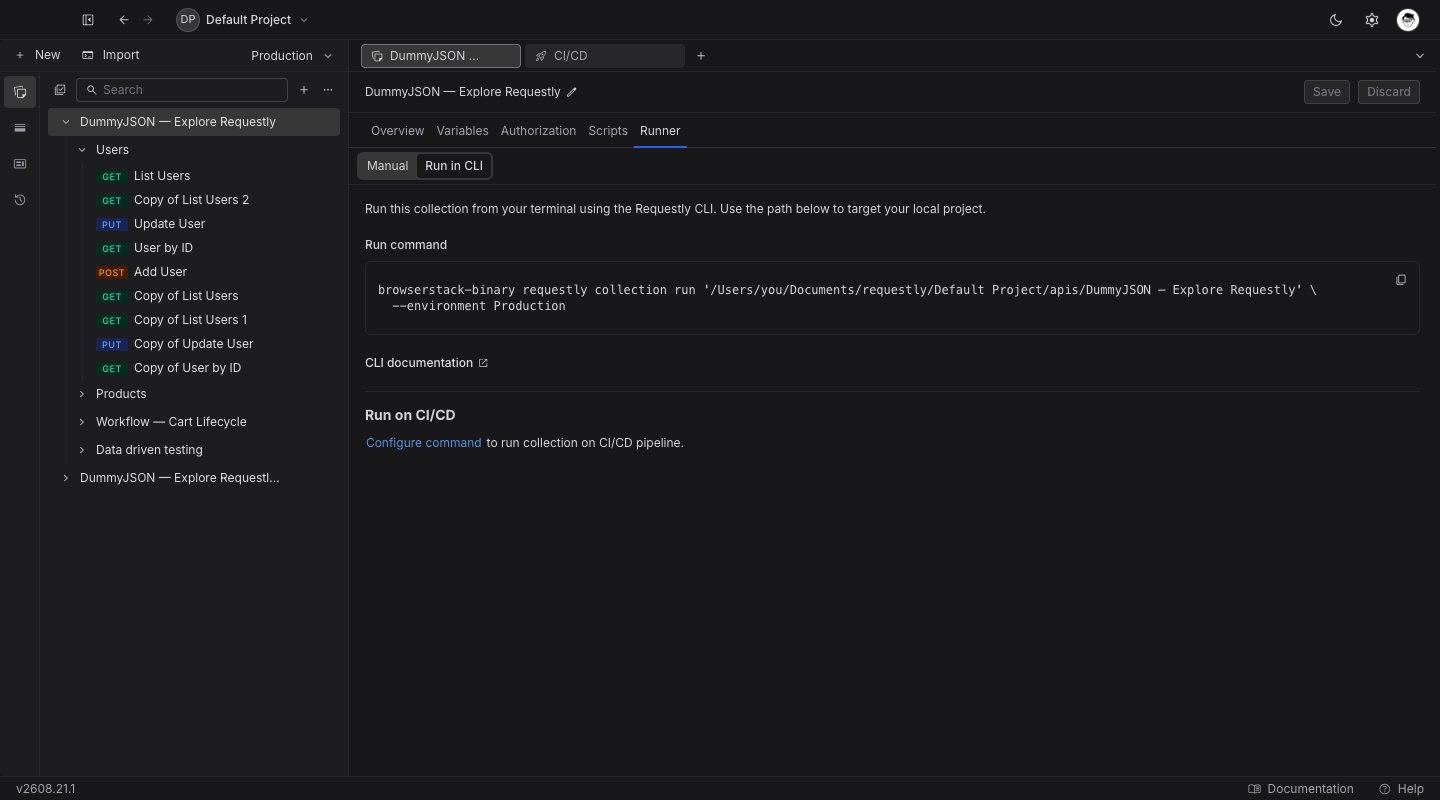Edit collection name with pencil icon
This screenshot has width=1440, height=800.
click(x=572, y=92)
